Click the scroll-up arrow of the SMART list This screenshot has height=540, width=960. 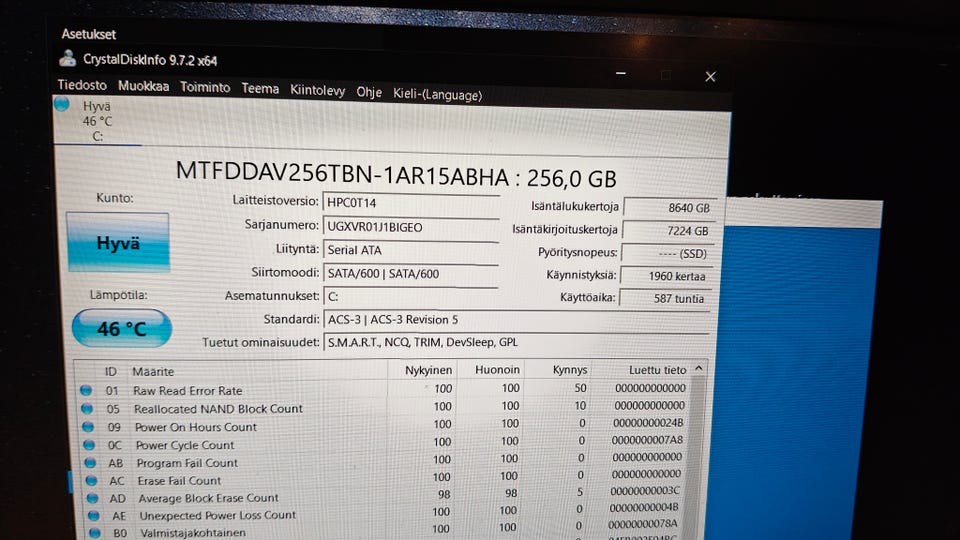tap(699, 369)
